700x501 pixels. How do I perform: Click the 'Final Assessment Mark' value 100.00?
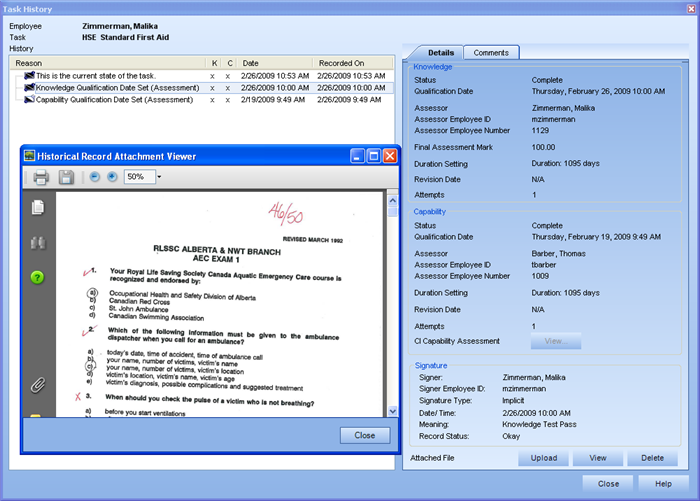543,147
